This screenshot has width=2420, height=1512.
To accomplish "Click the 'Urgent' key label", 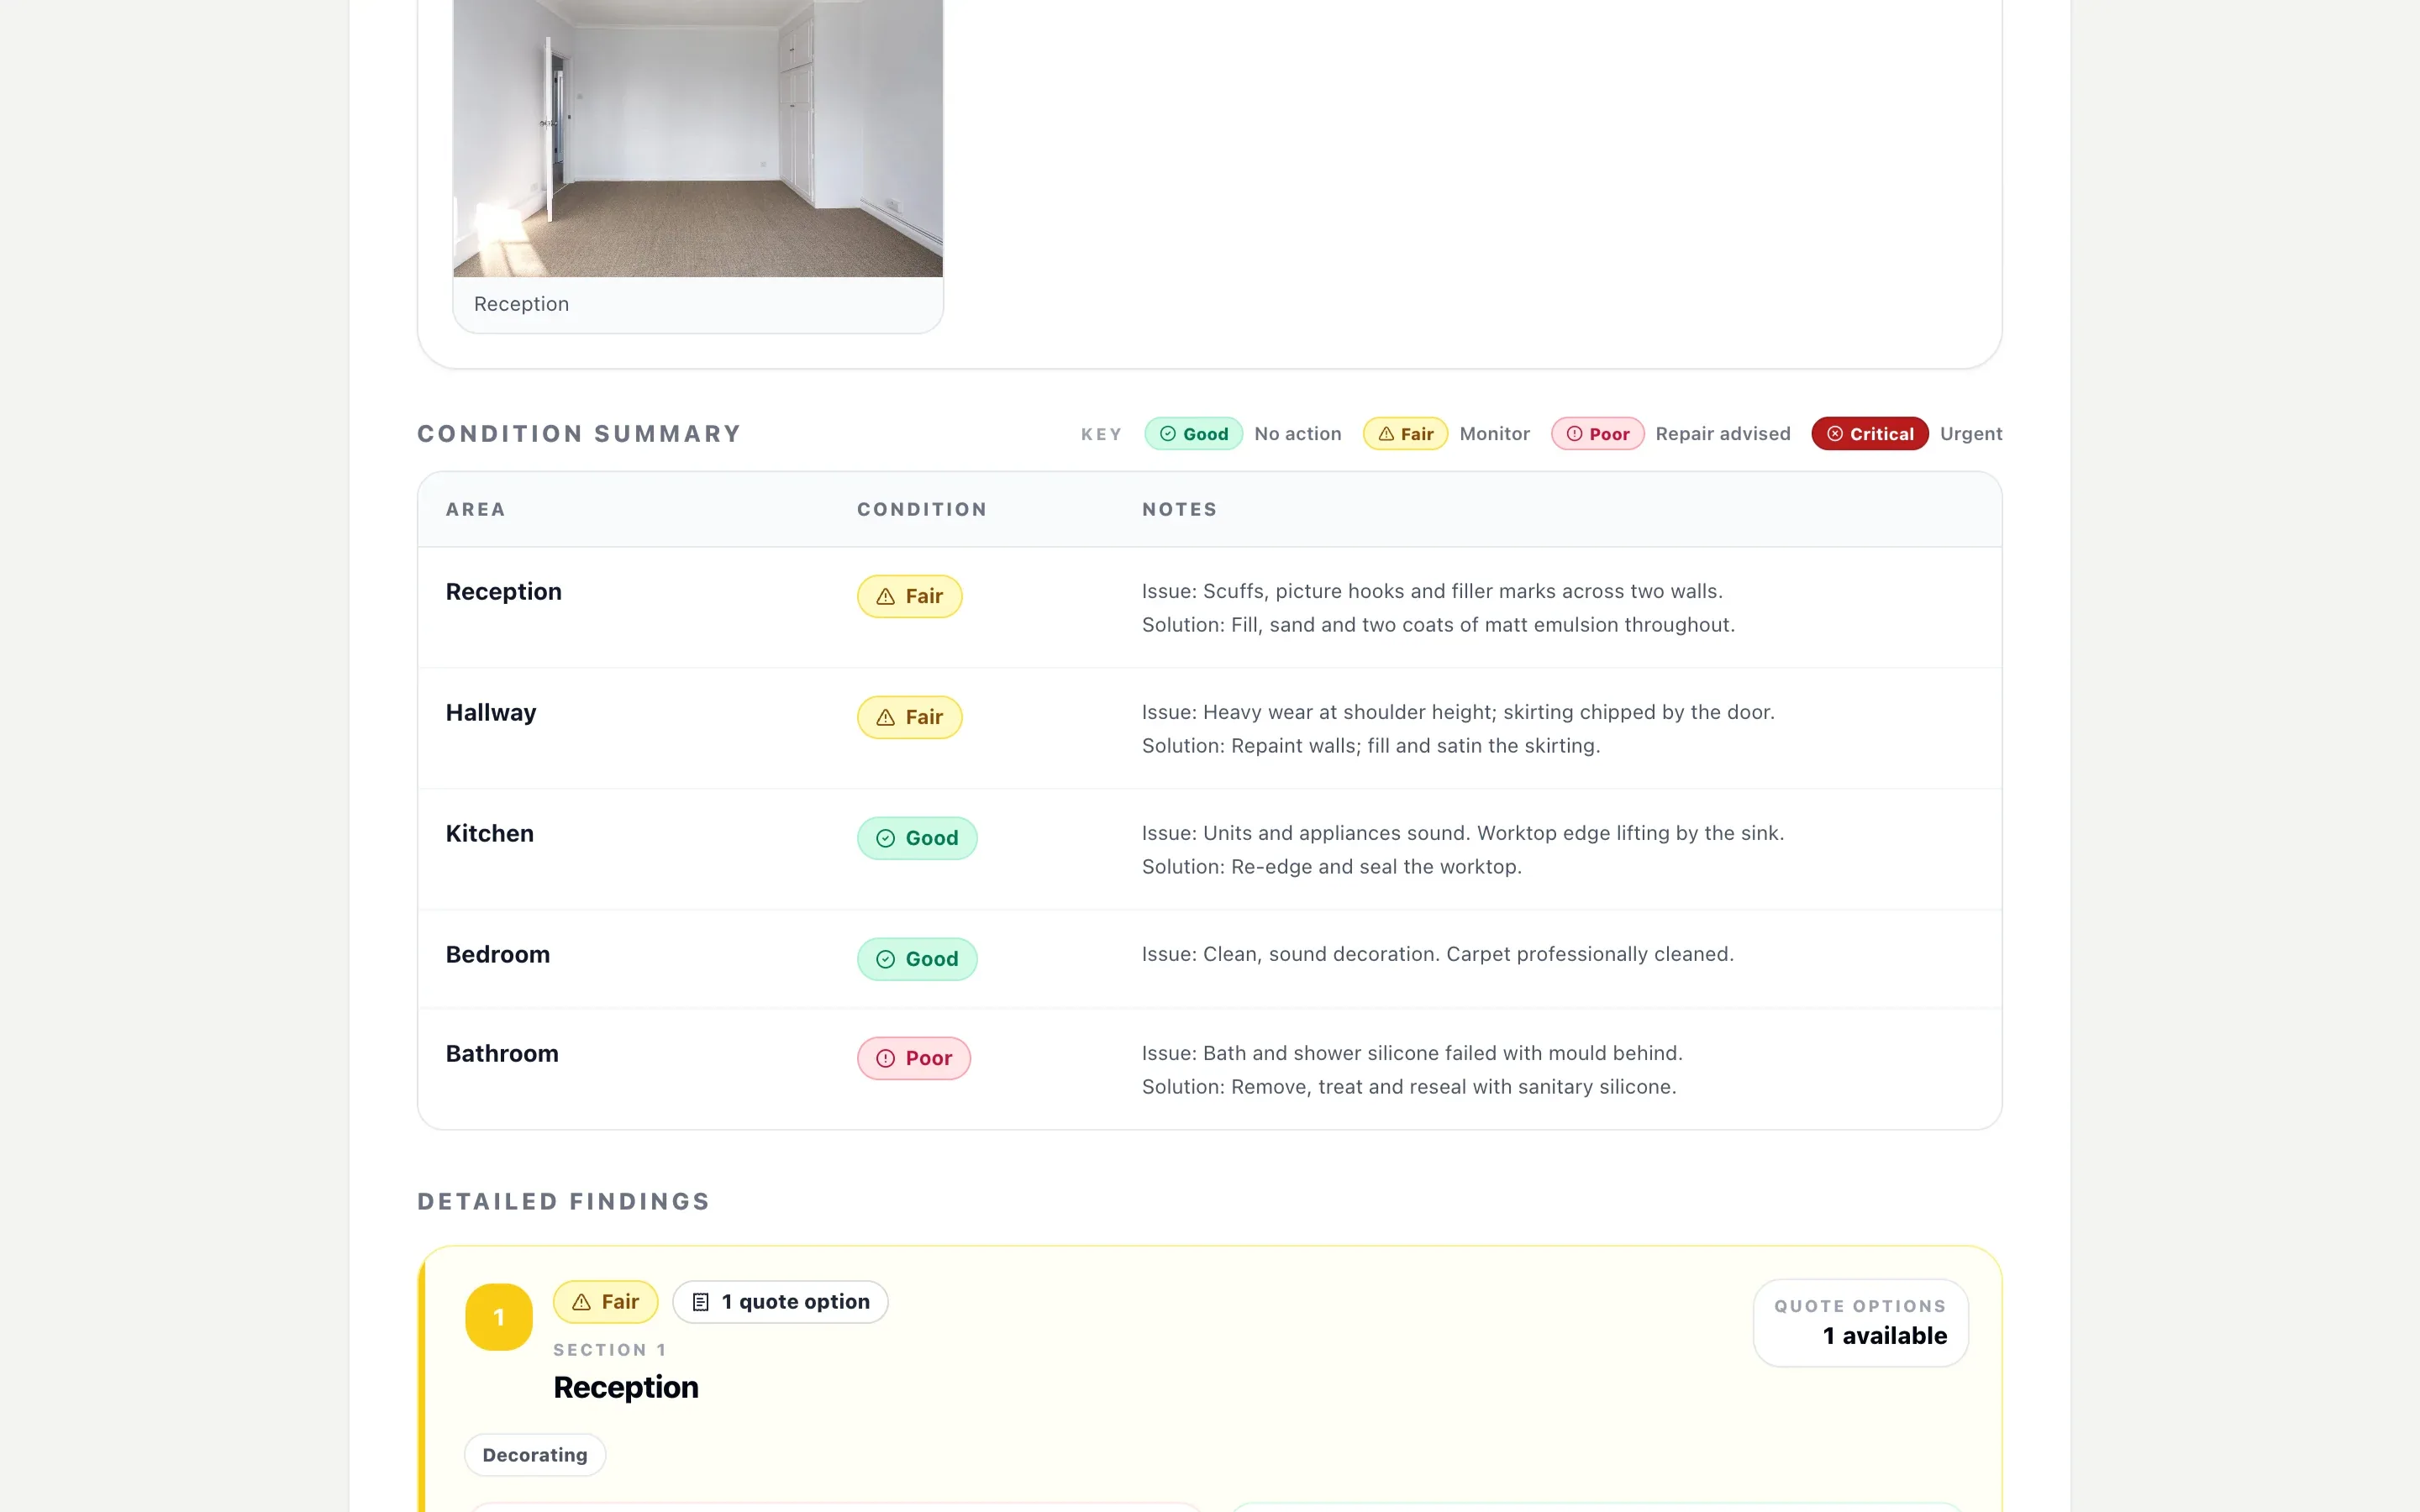I will pos(1971,434).
